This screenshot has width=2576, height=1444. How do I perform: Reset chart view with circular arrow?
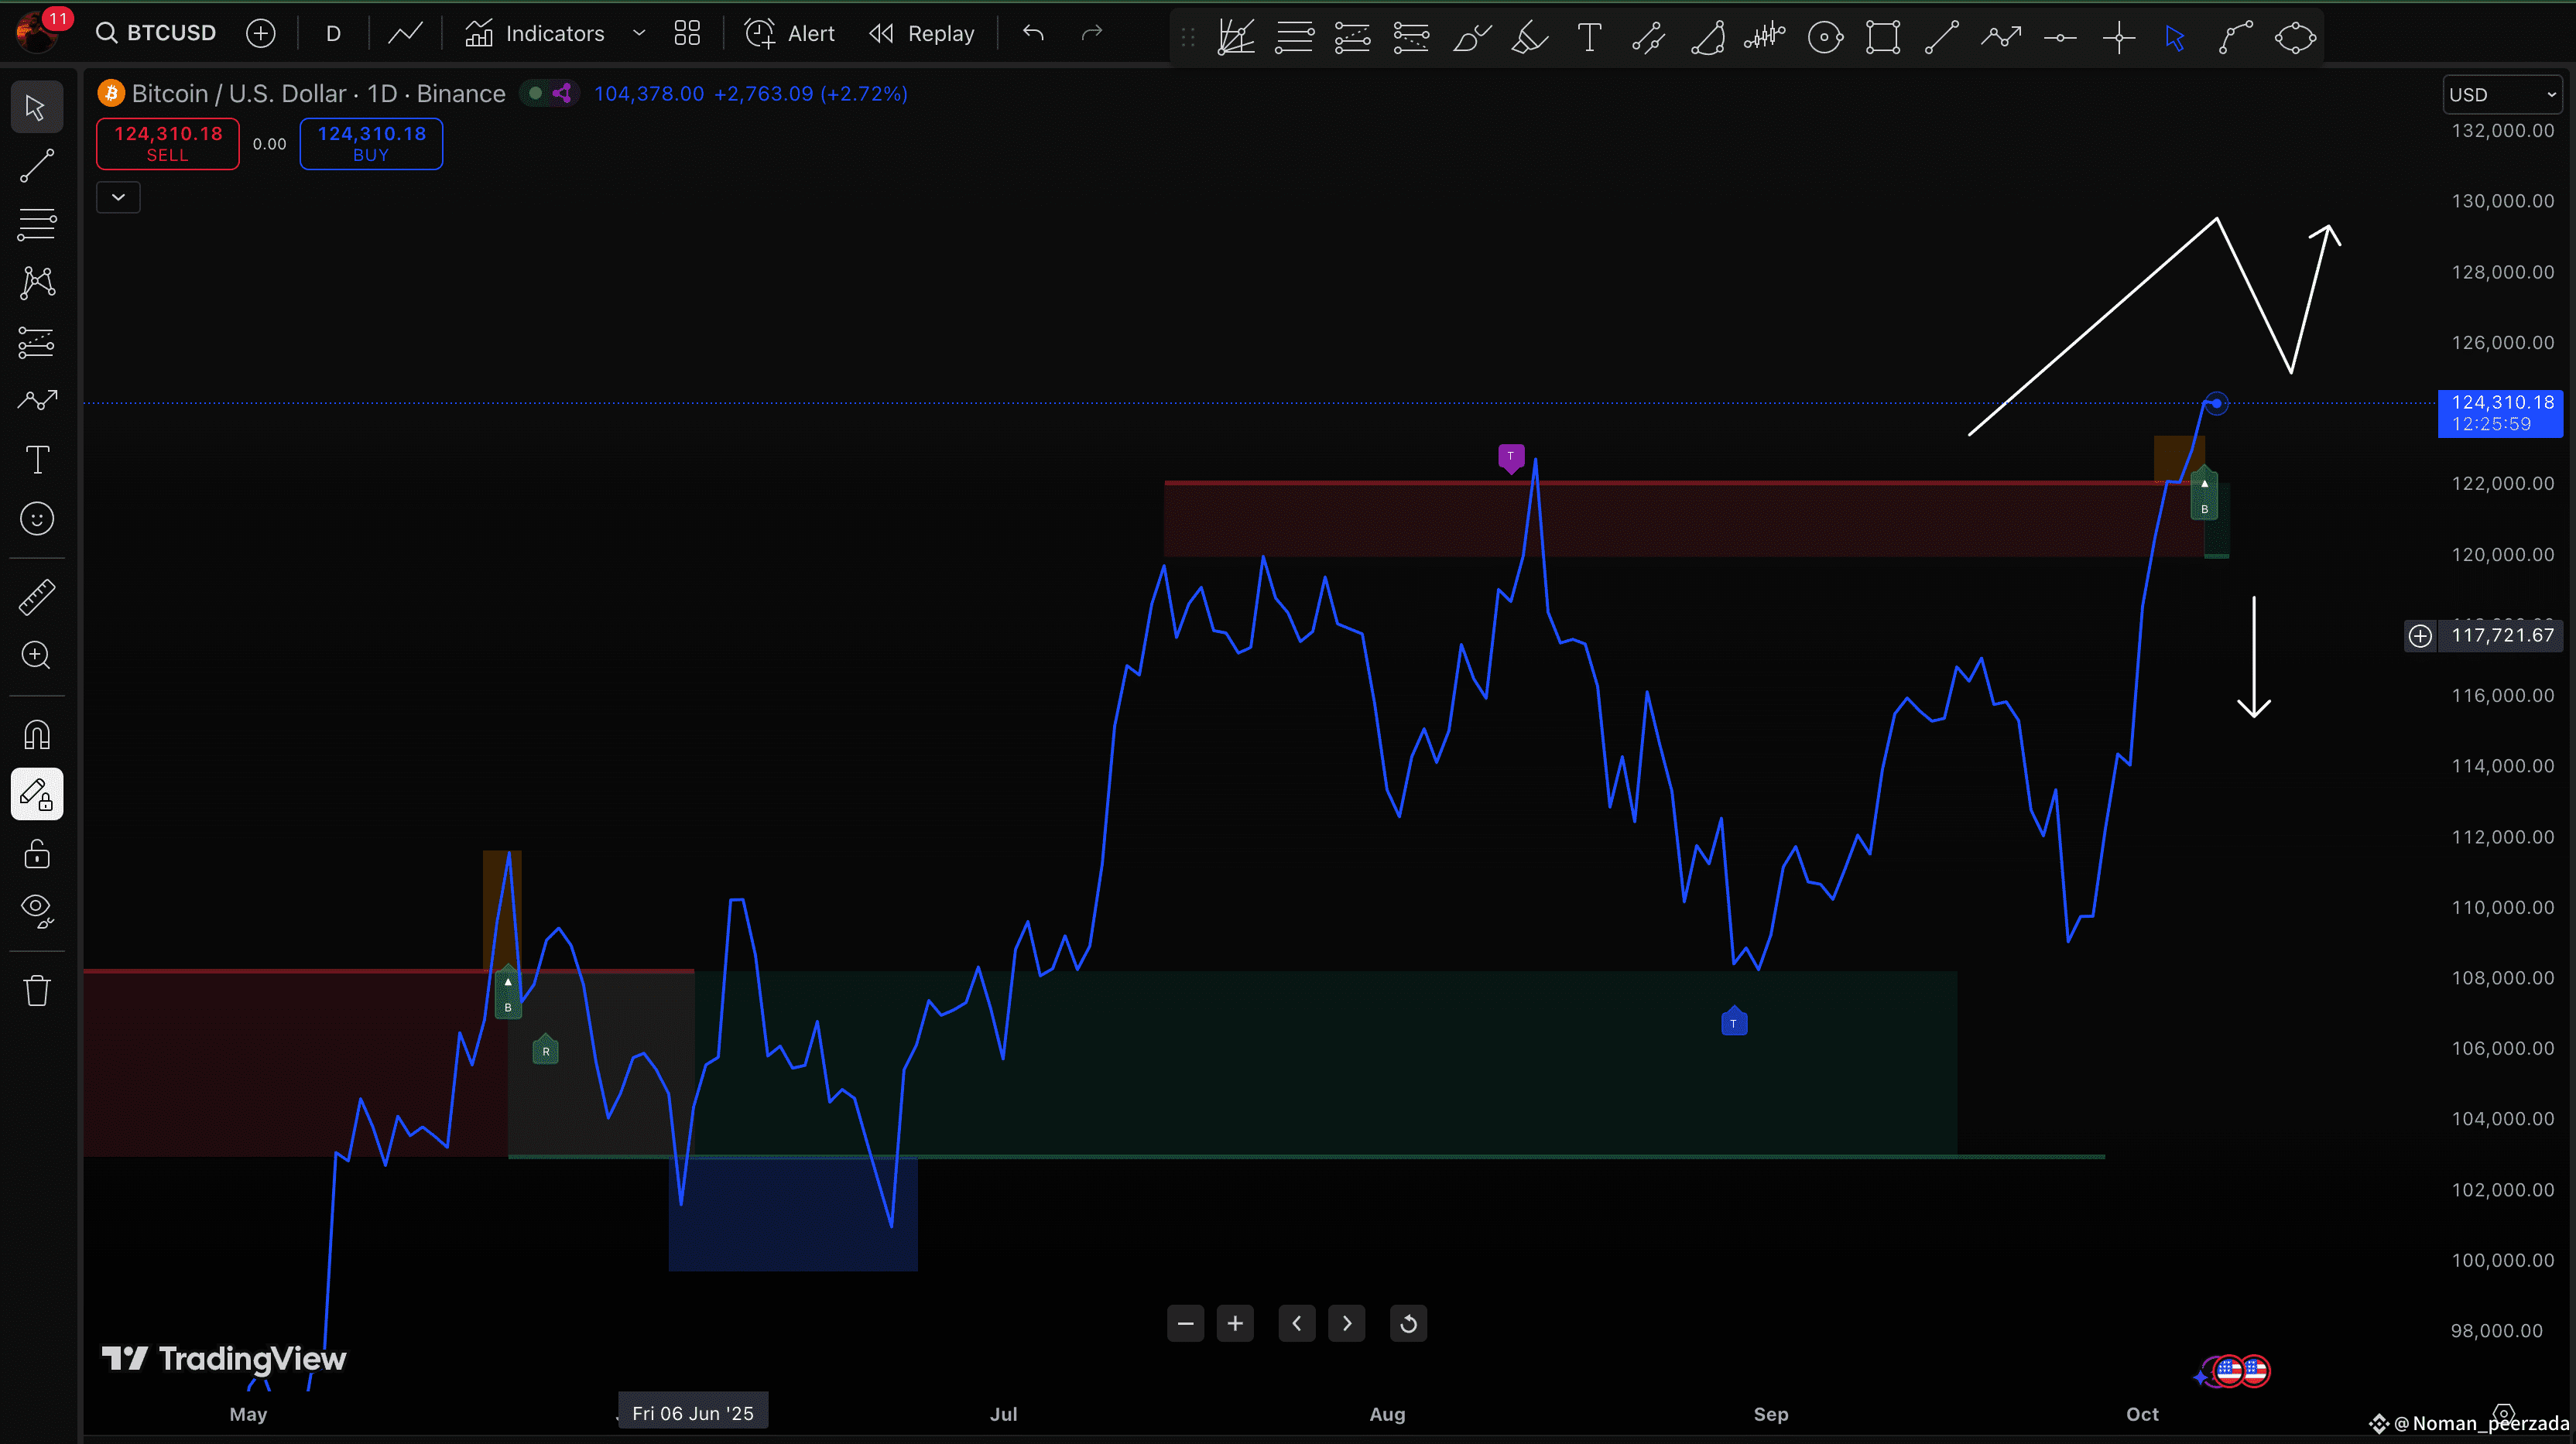click(1408, 1324)
